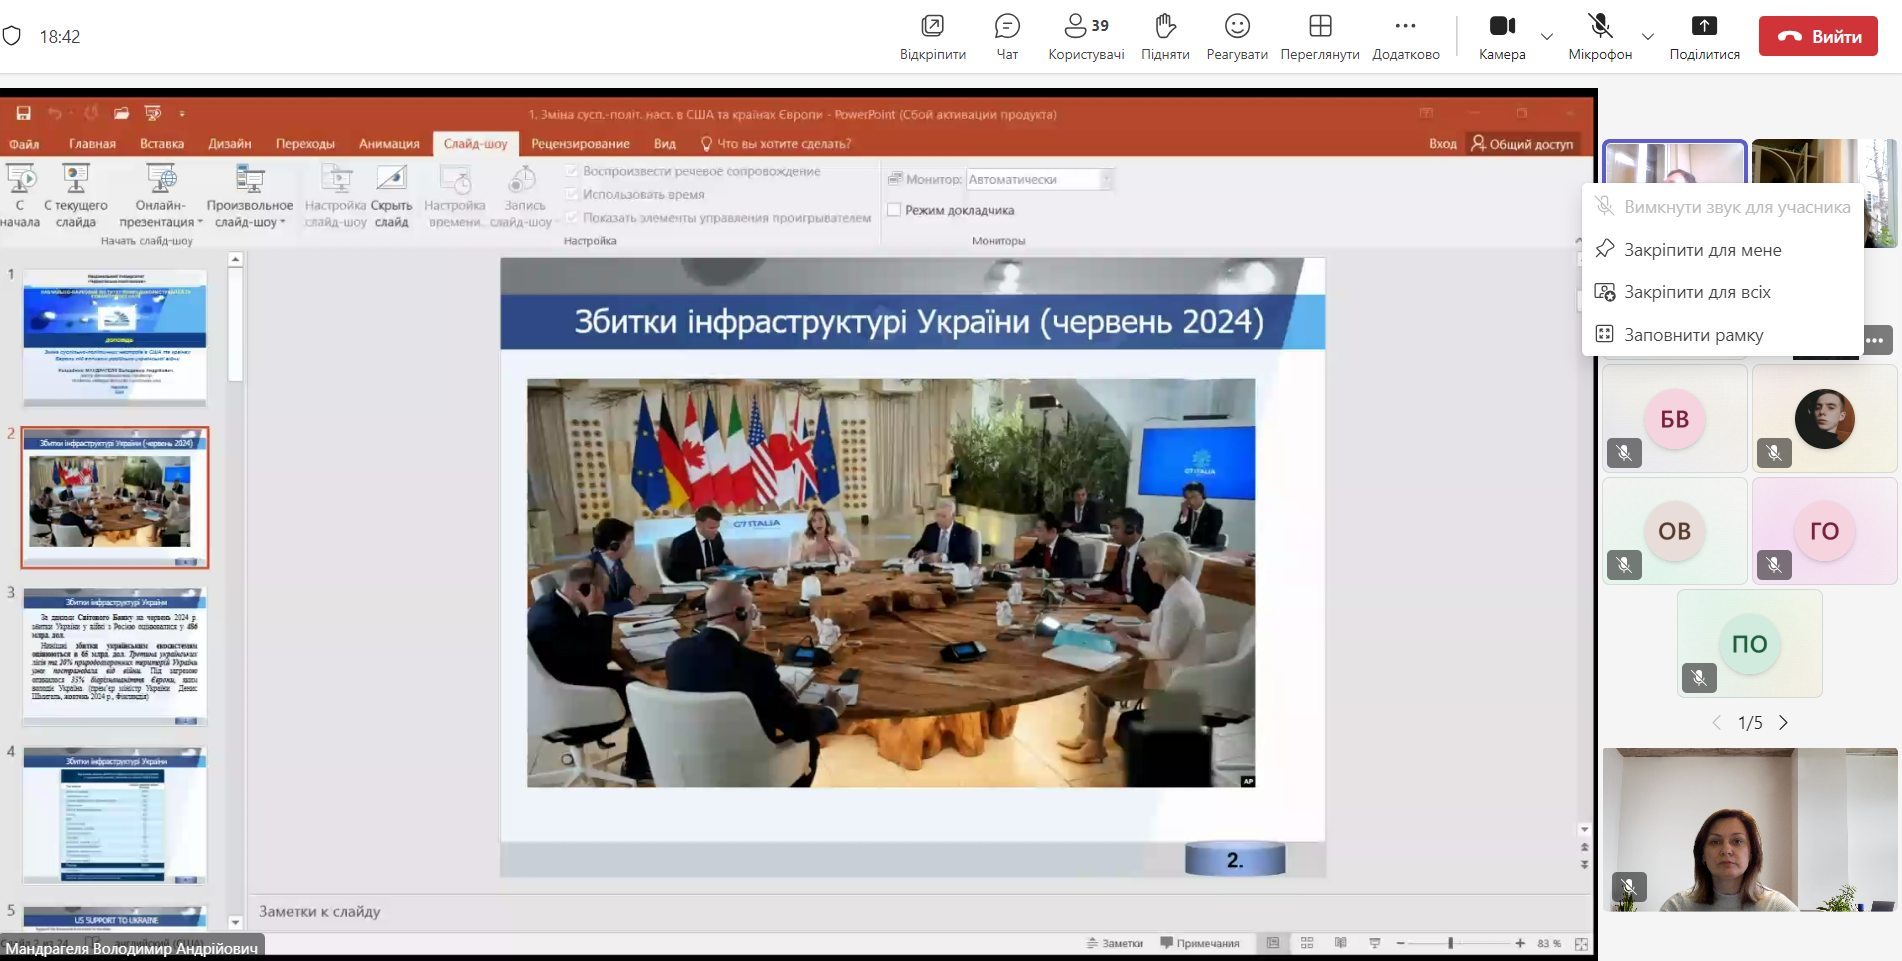Choose 'Закріпити для всіх' from menu
Image resolution: width=1902 pixels, height=961 pixels.
pos(1697,292)
